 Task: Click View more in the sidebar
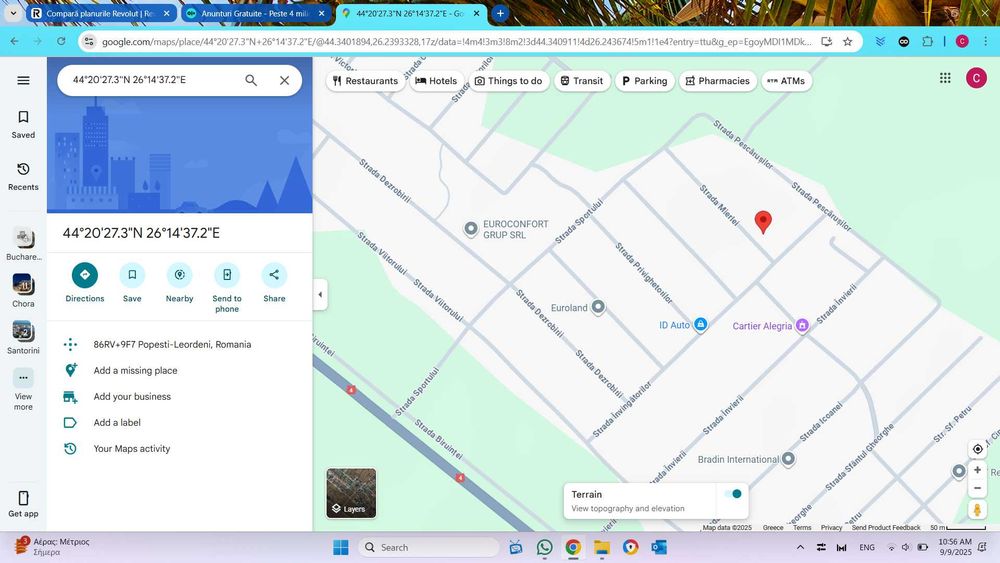(x=23, y=390)
